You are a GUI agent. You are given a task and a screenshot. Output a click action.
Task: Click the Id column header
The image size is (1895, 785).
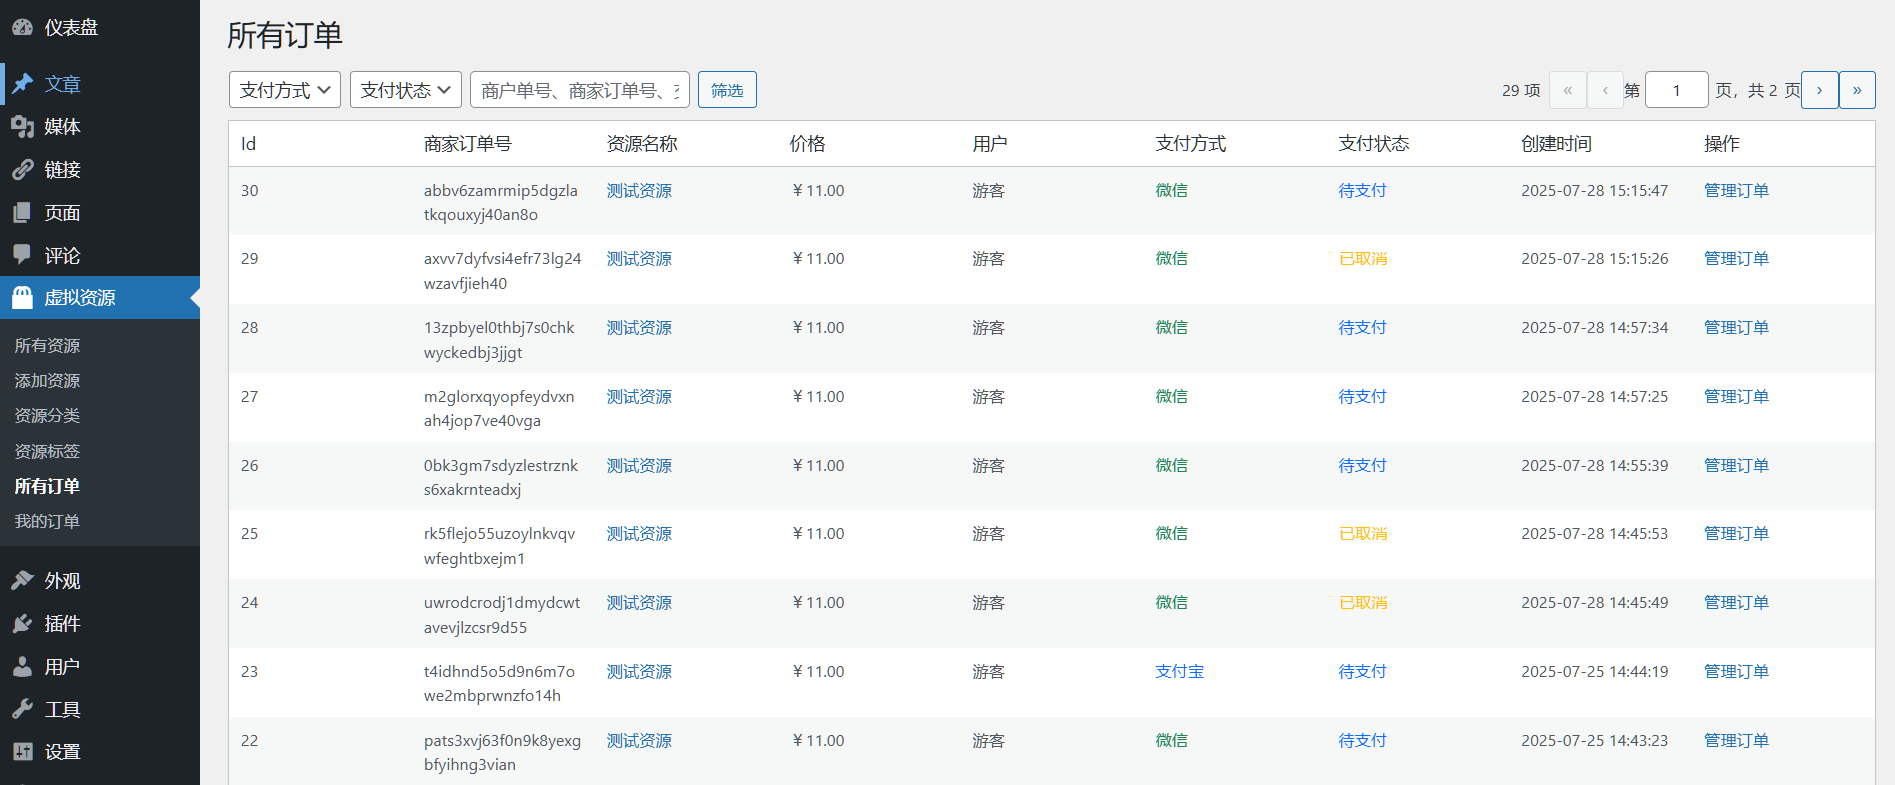(248, 144)
